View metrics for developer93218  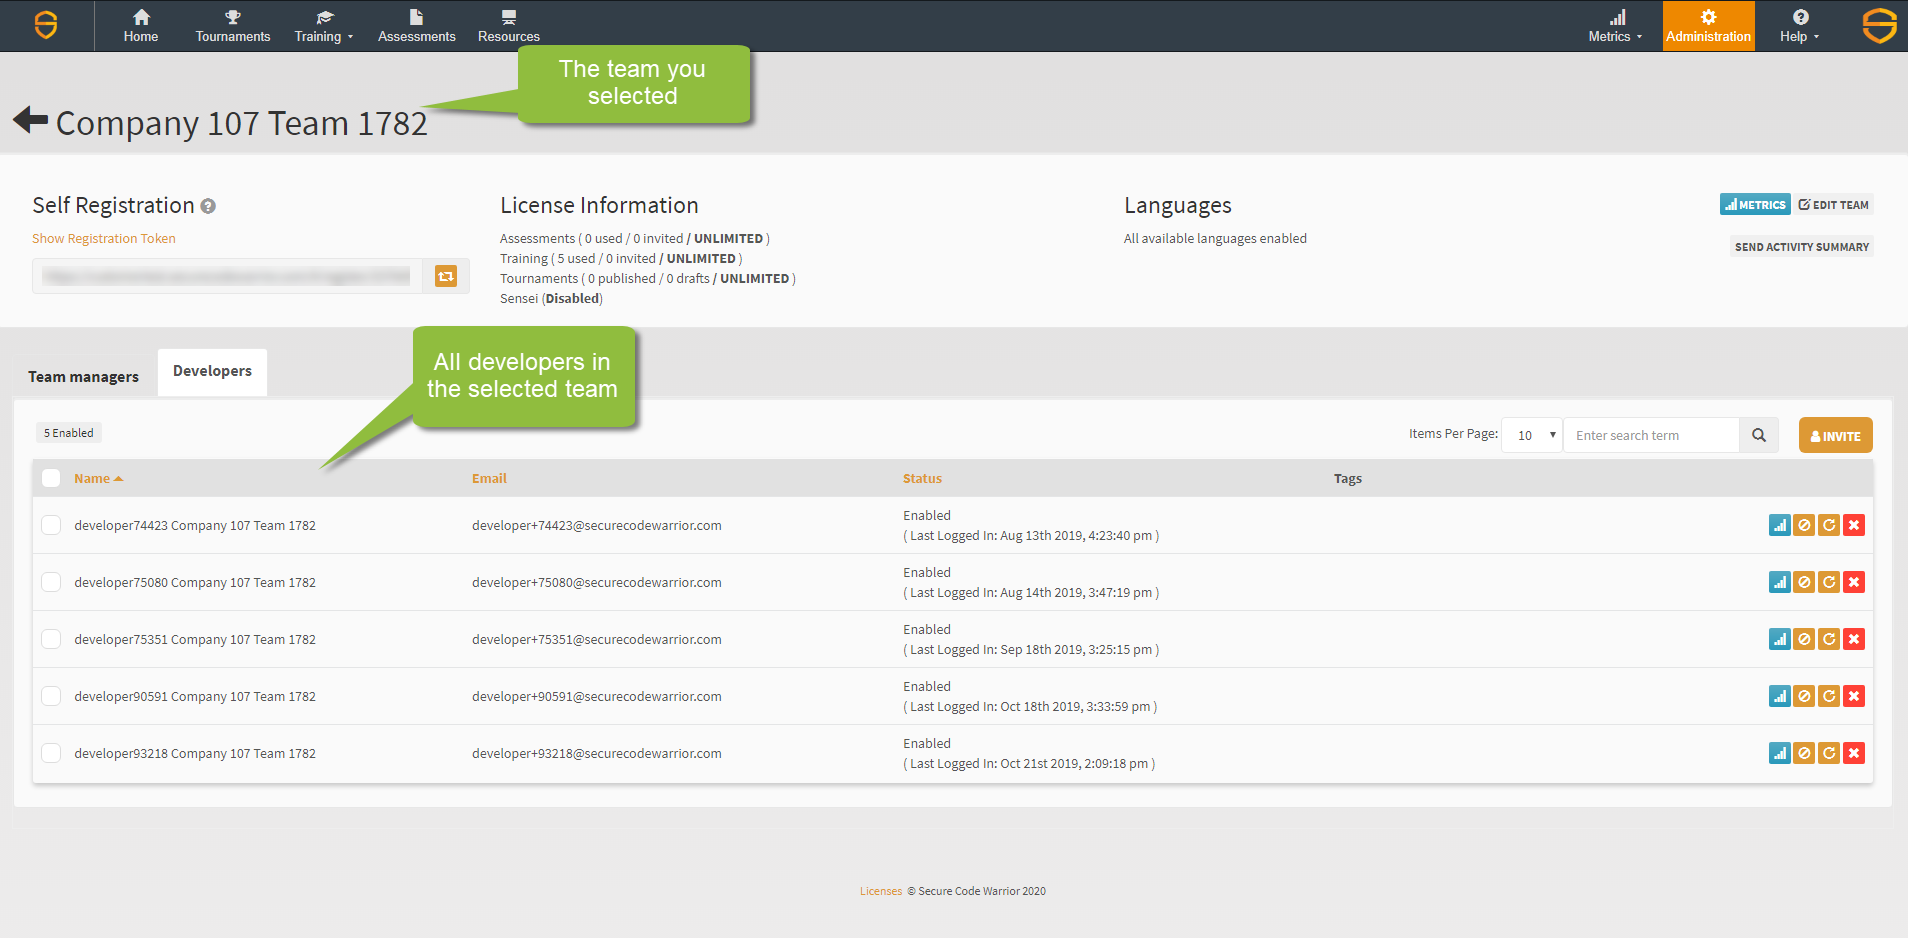(x=1779, y=753)
